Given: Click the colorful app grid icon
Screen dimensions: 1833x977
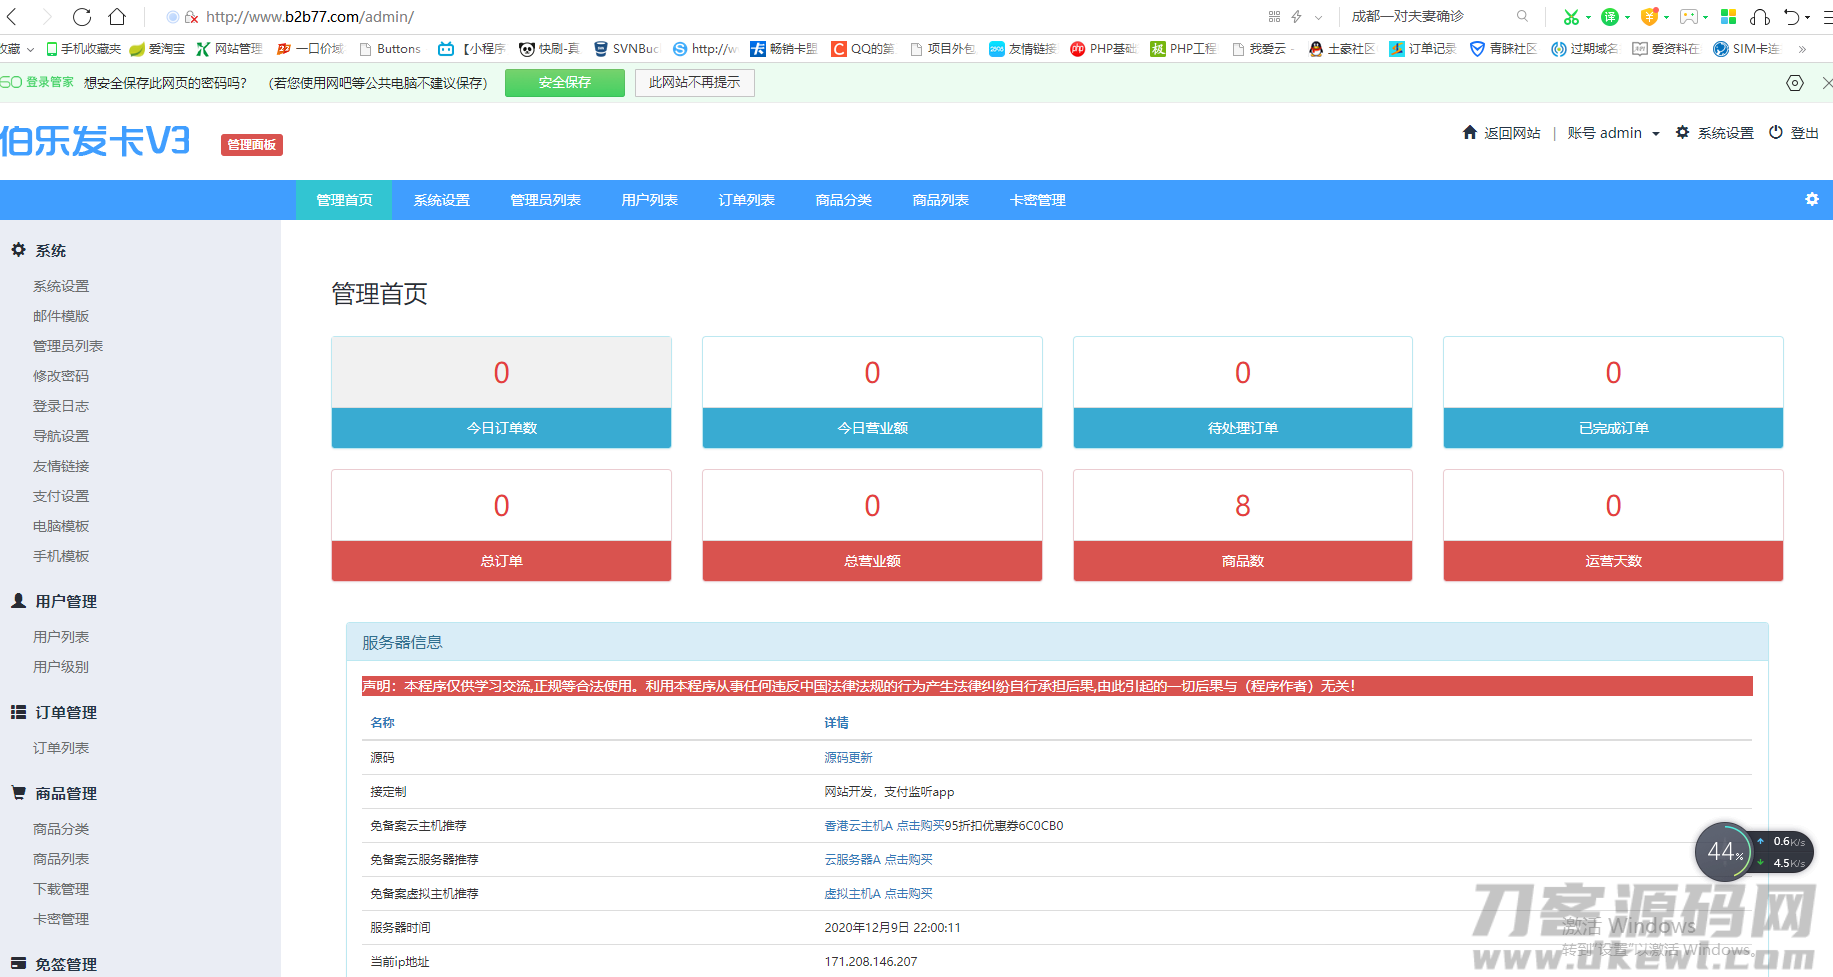Looking at the screenshot, I should click(1728, 17).
